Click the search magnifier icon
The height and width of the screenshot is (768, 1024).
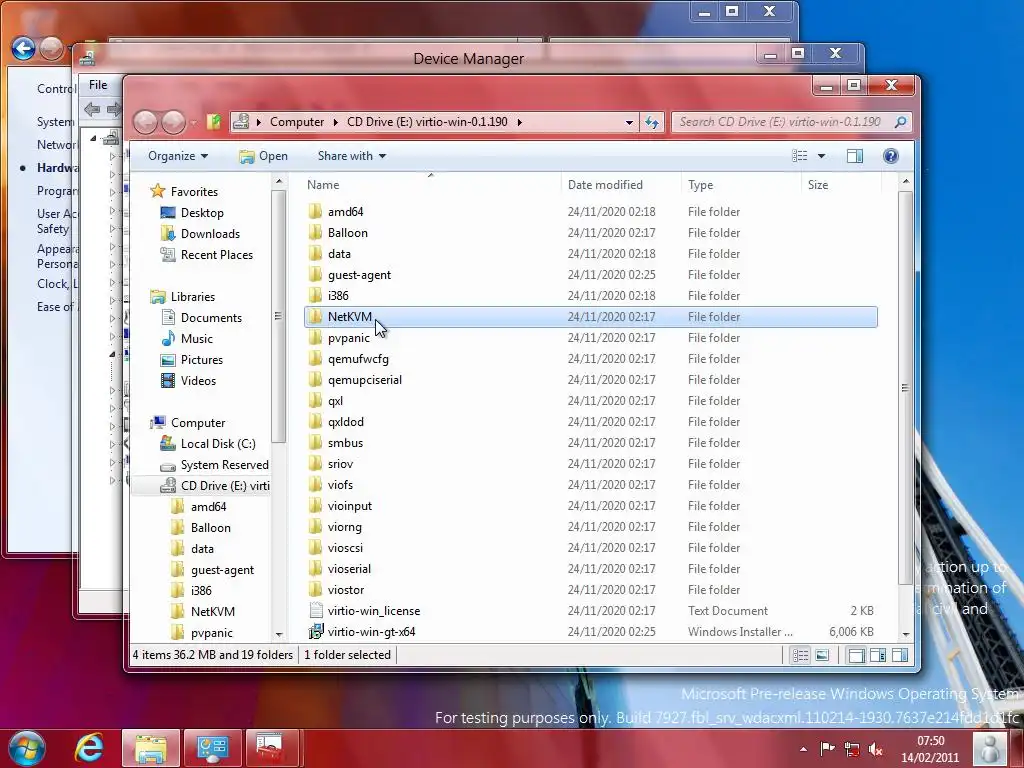coord(901,121)
